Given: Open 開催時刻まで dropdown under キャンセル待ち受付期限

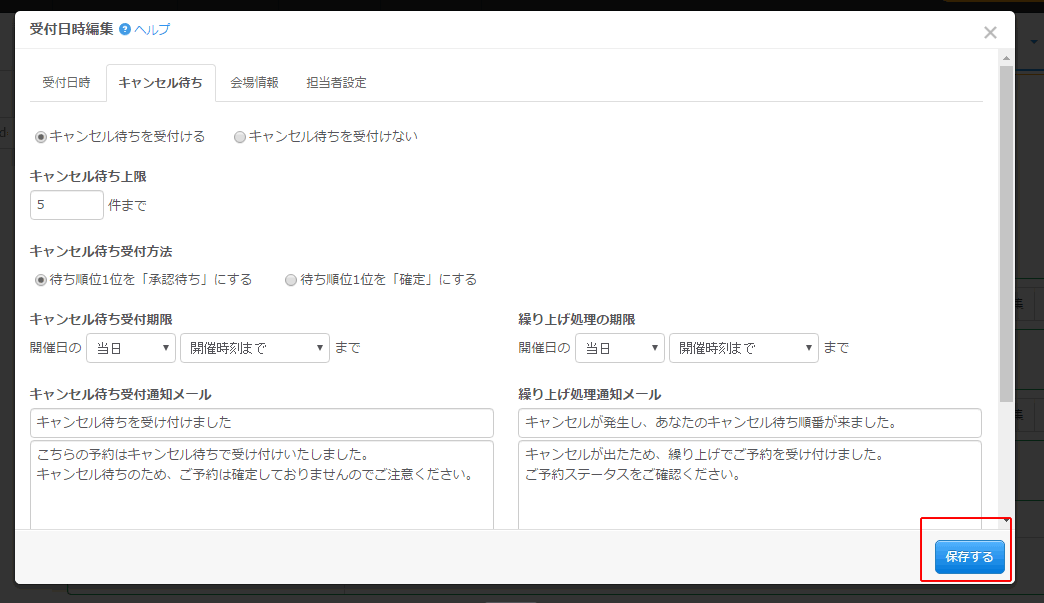Looking at the screenshot, I should 254,348.
